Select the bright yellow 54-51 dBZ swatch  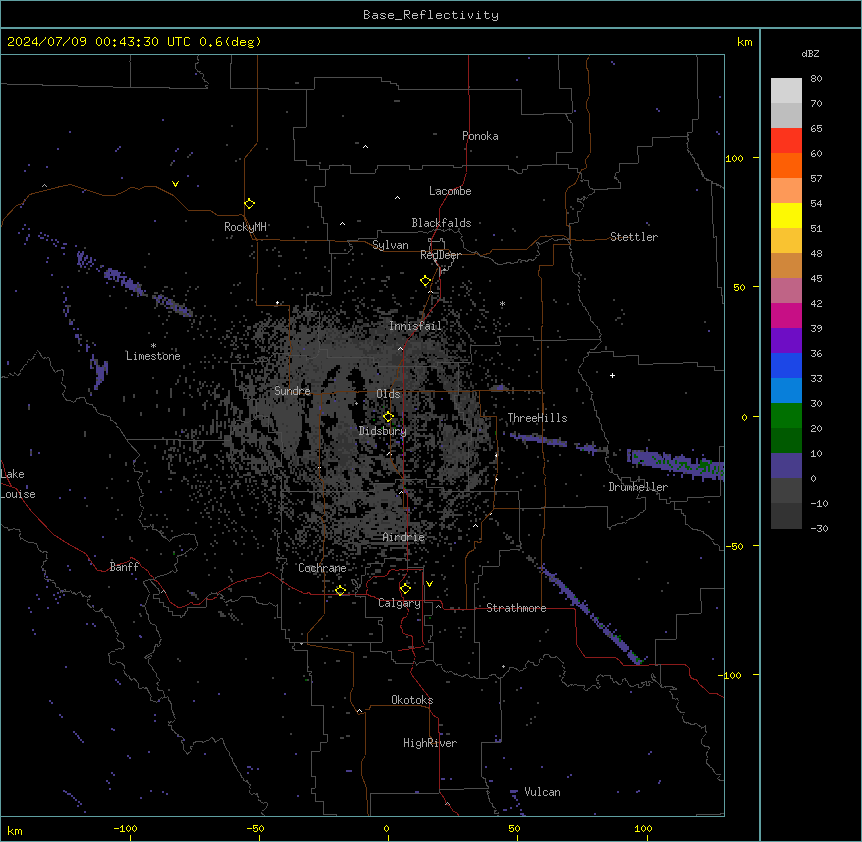786,215
